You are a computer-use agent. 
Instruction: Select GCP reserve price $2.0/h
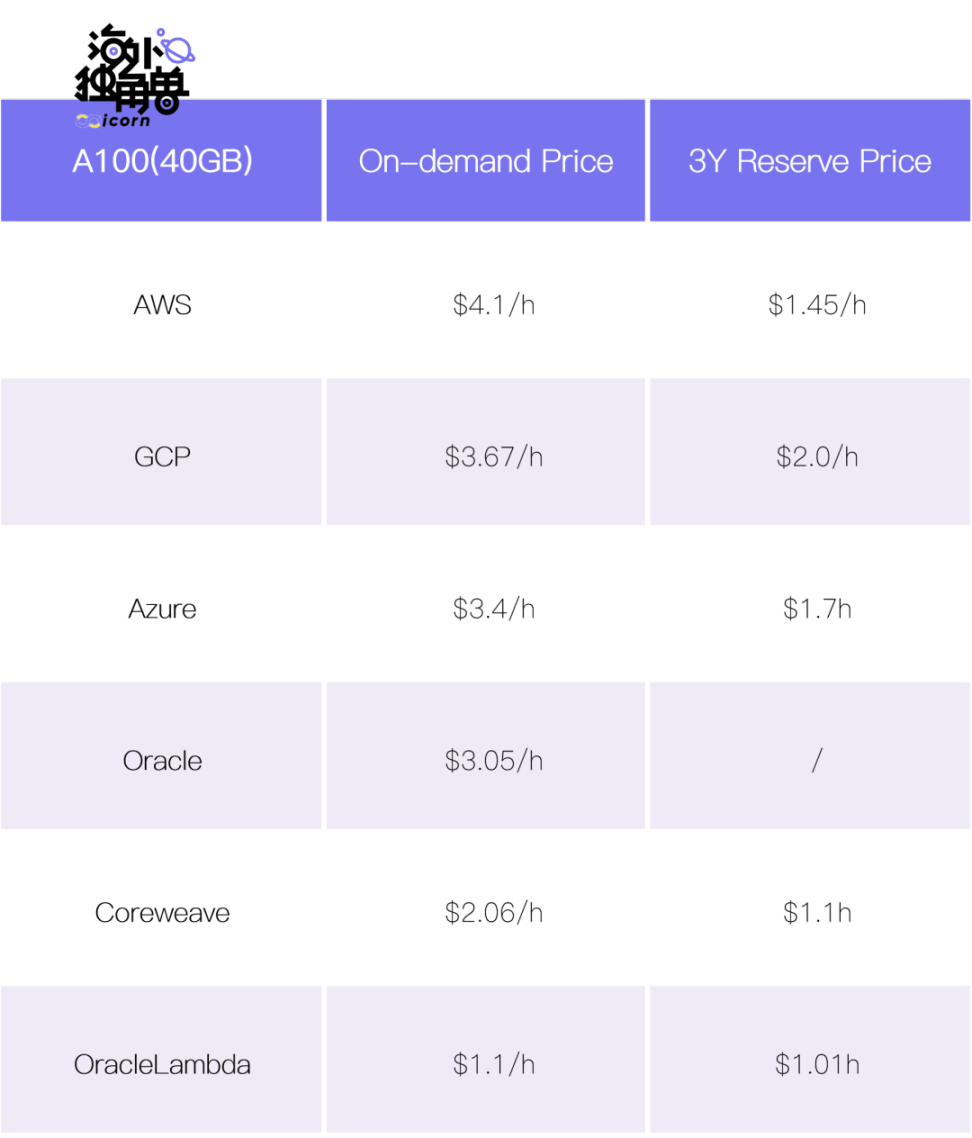[817, 457]
